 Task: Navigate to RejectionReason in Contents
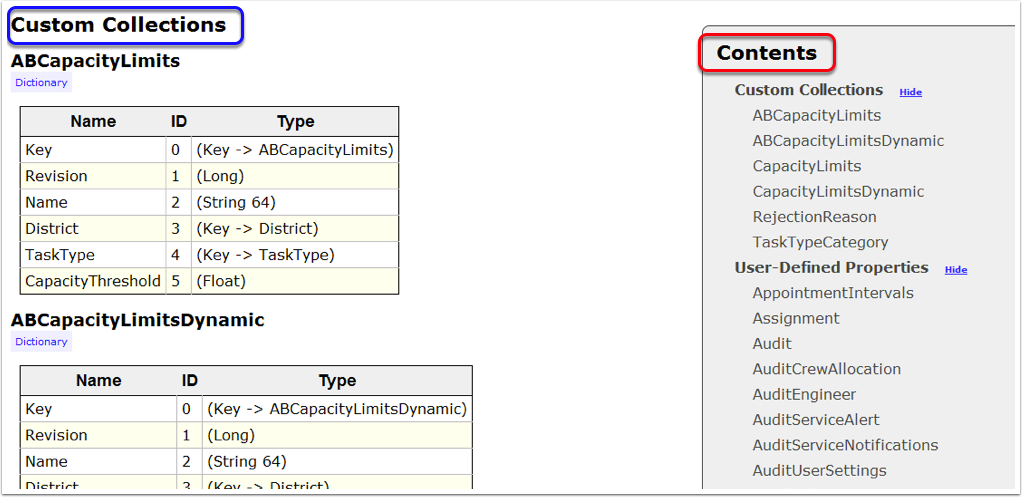coord(814,217)
